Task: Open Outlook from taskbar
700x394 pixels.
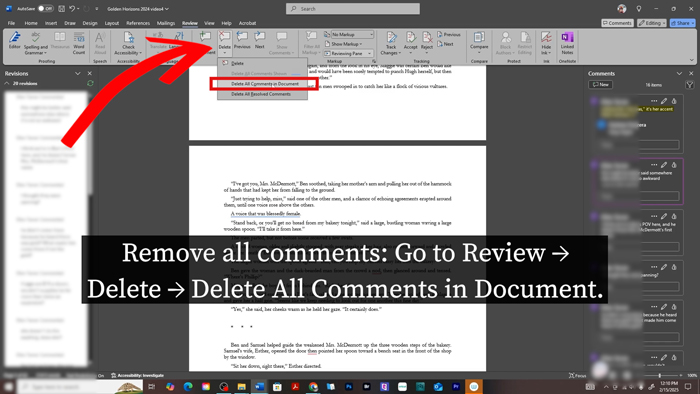Action: pos(438,386)
